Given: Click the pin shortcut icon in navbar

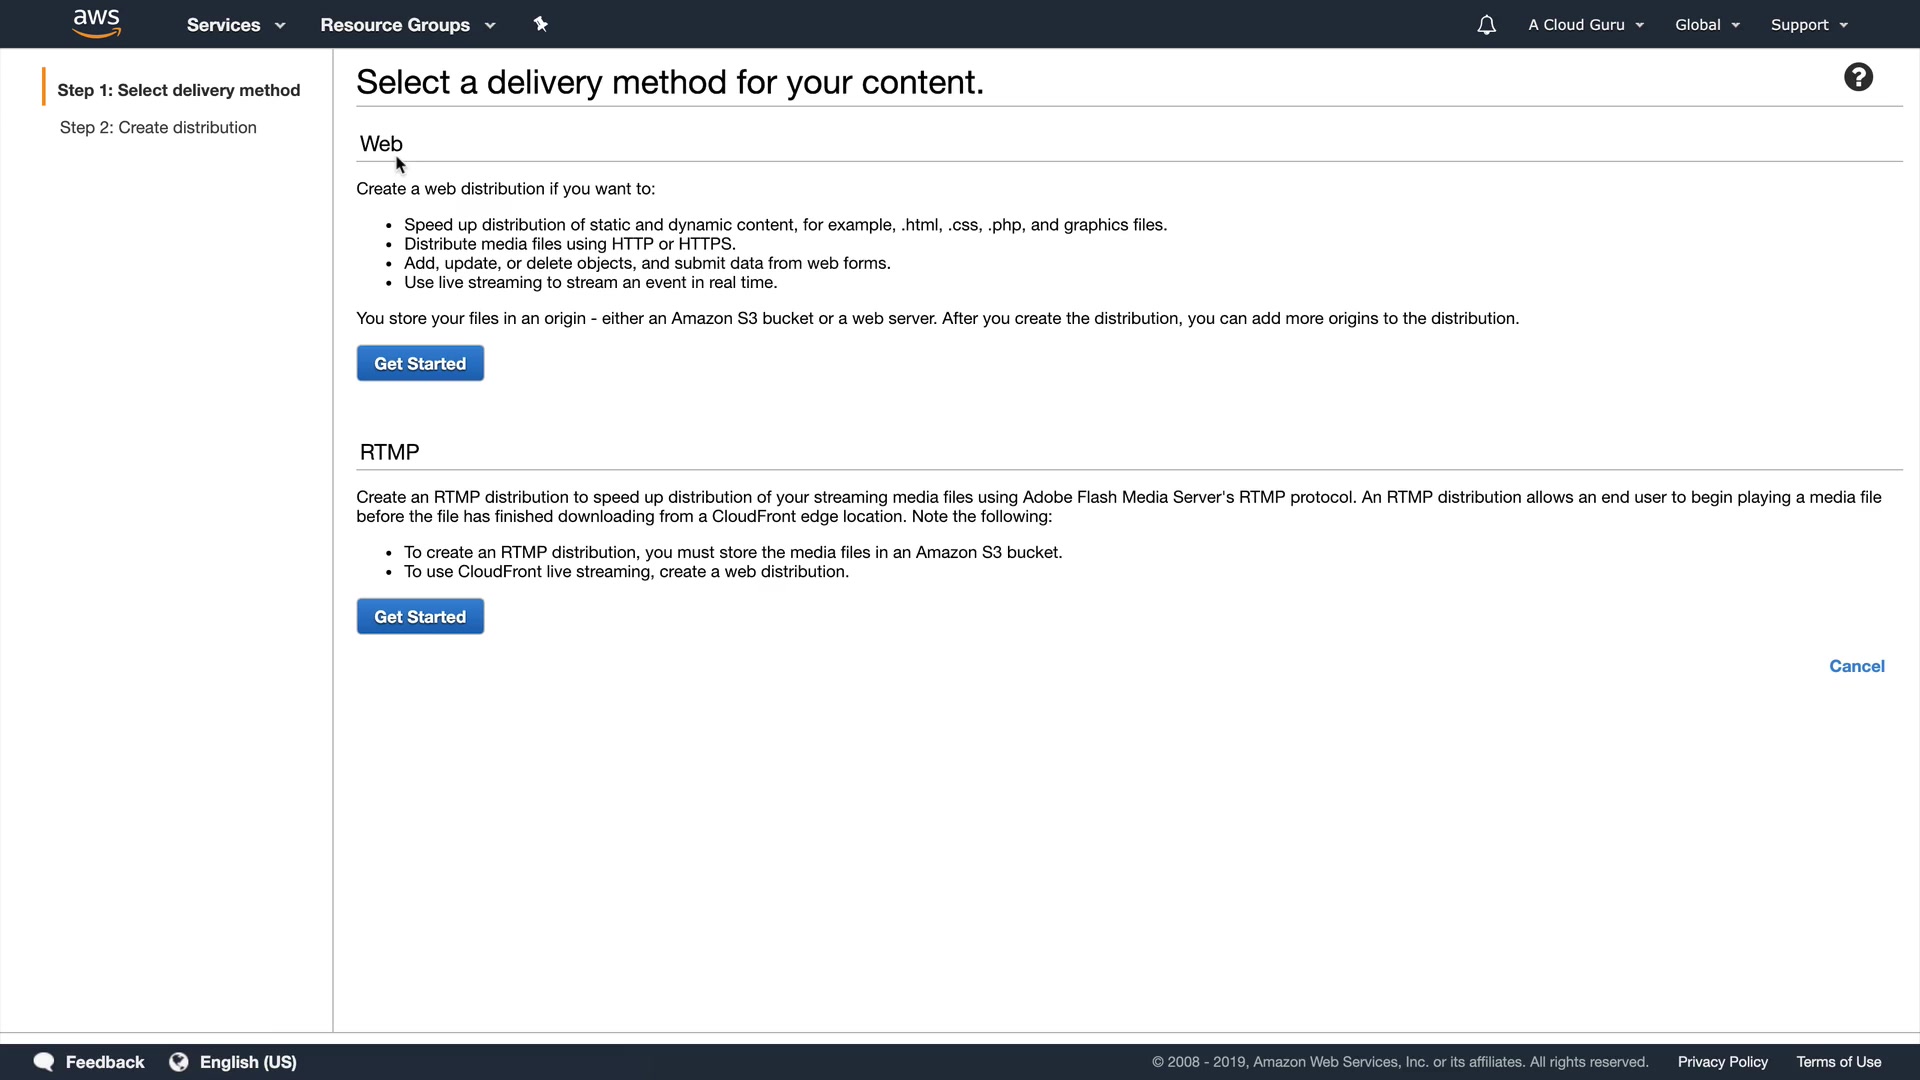Looking at the screenshot, I should [541, 24].
